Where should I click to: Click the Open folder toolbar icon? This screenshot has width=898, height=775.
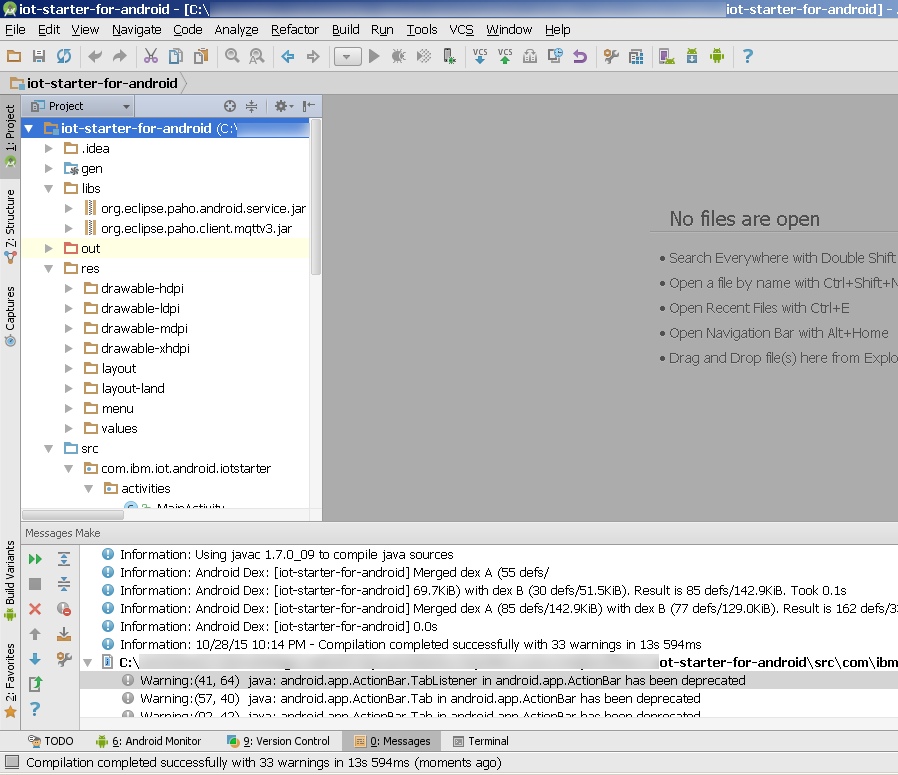[x=14, y=56]
